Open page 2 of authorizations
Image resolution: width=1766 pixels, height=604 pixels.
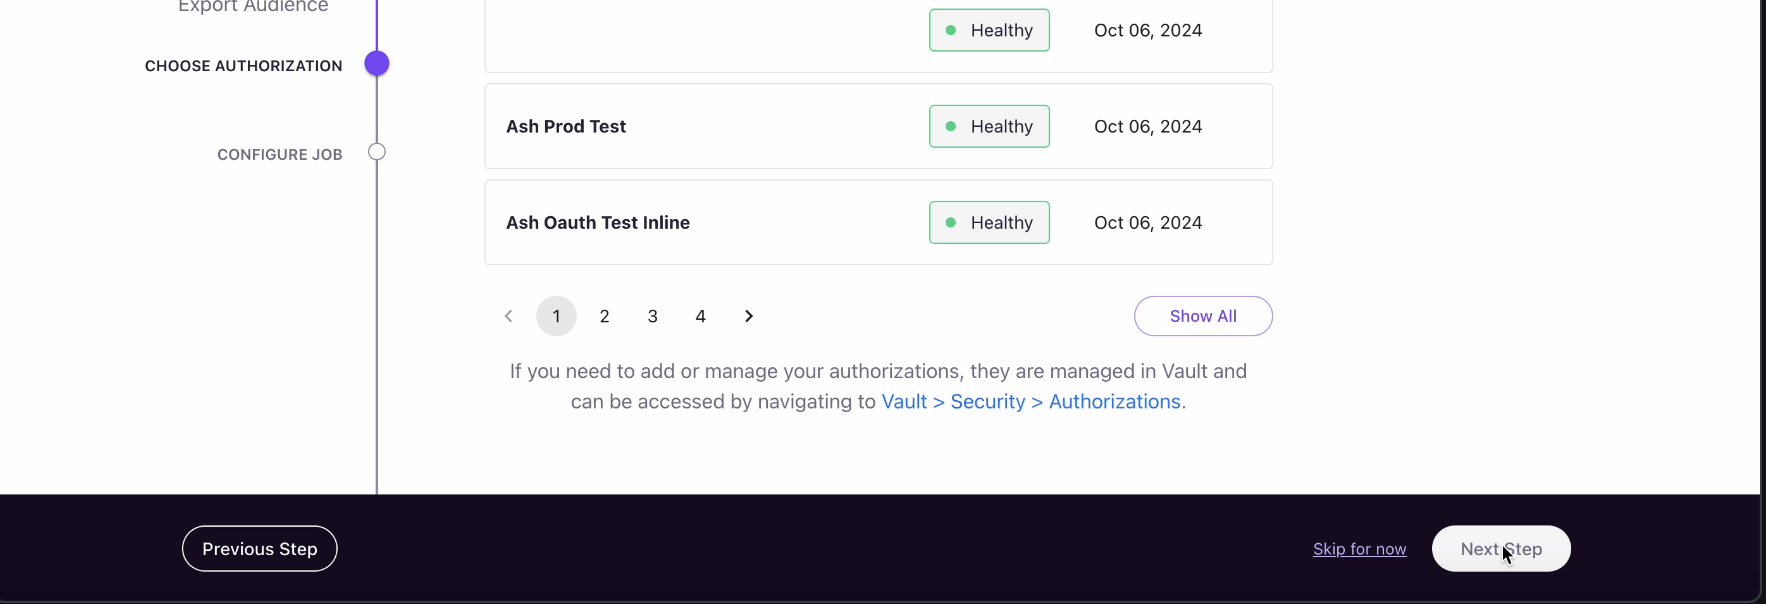coord(604,316)
